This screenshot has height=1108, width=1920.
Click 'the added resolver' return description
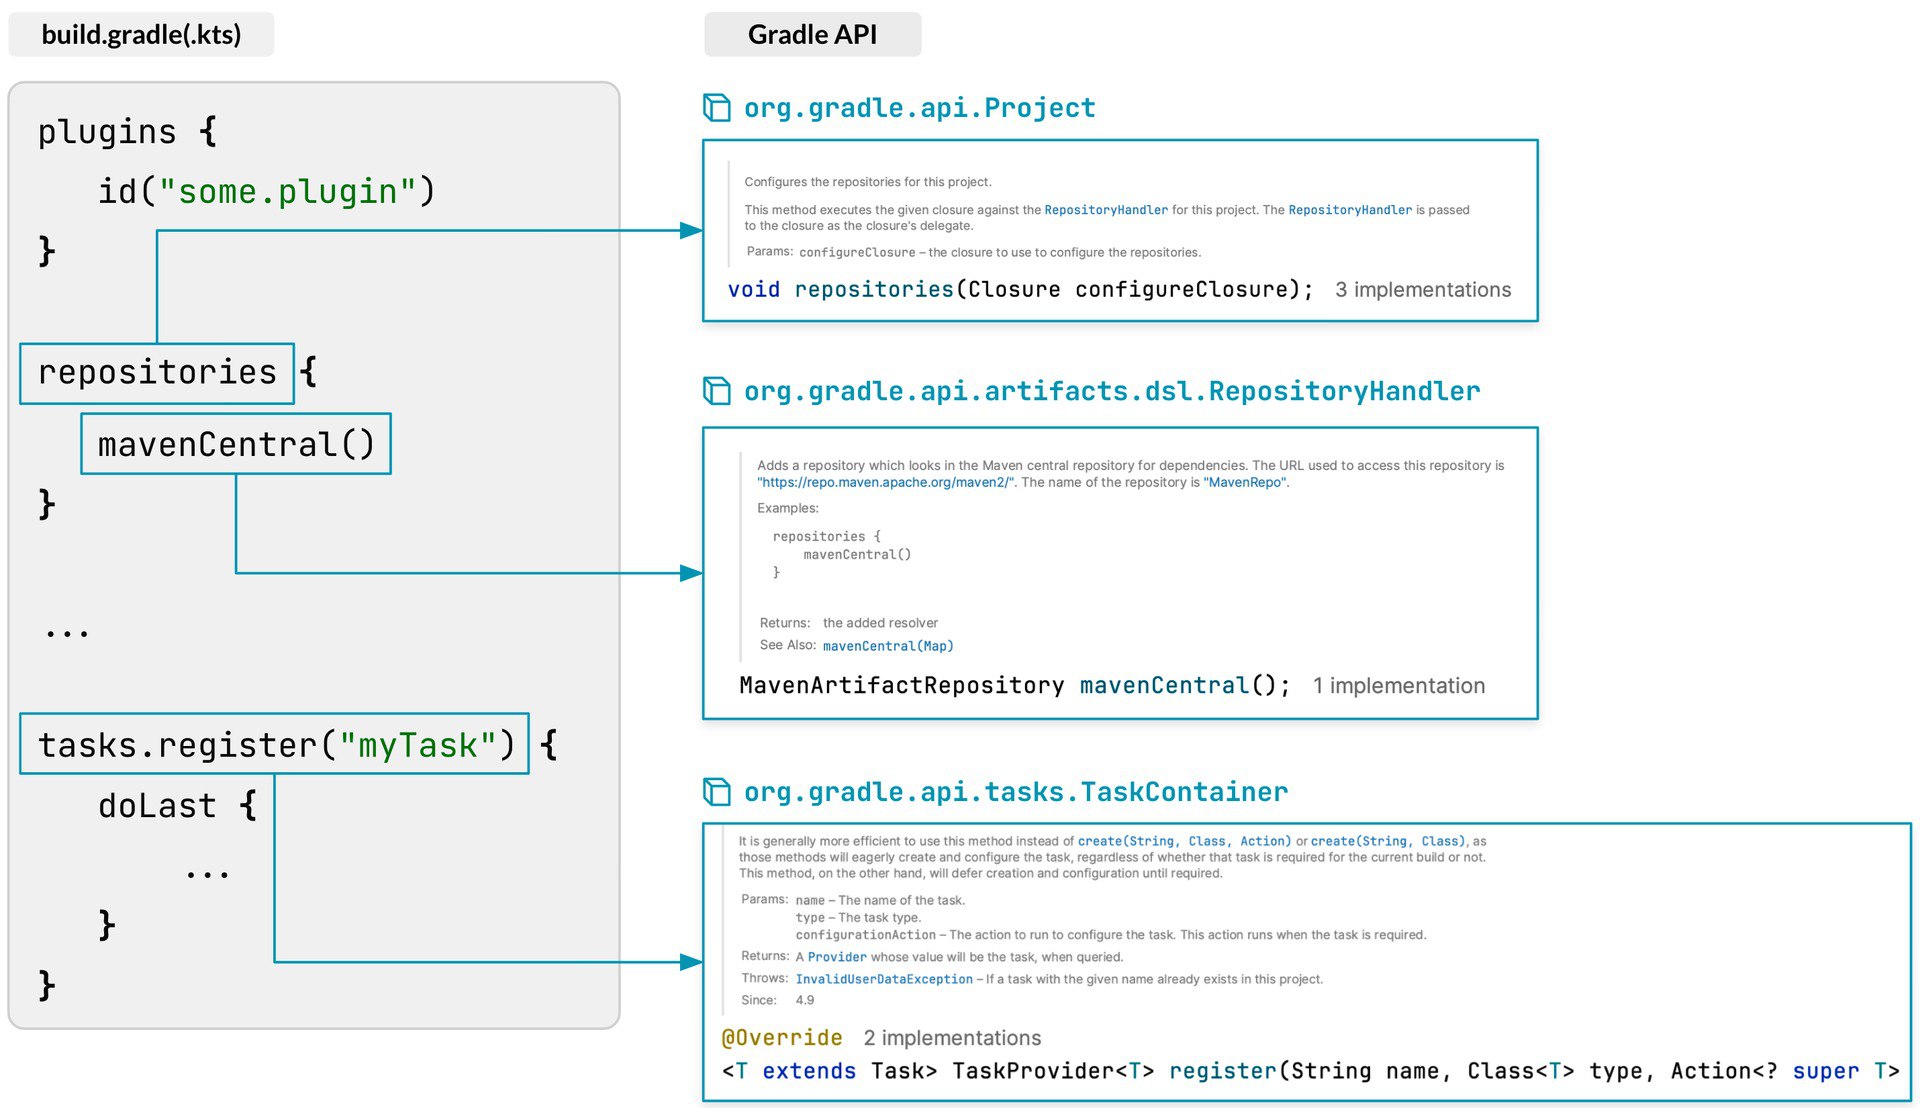tap(880, 623)
